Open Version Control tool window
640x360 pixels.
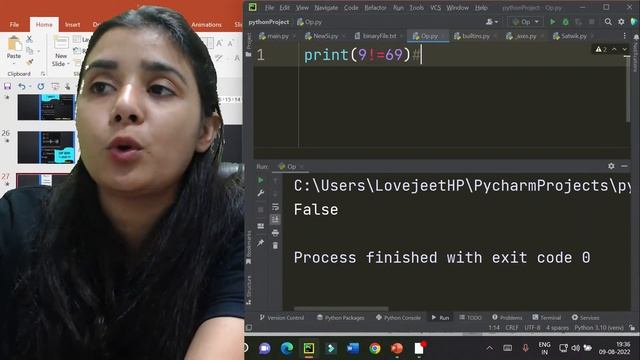pos(282,318)
